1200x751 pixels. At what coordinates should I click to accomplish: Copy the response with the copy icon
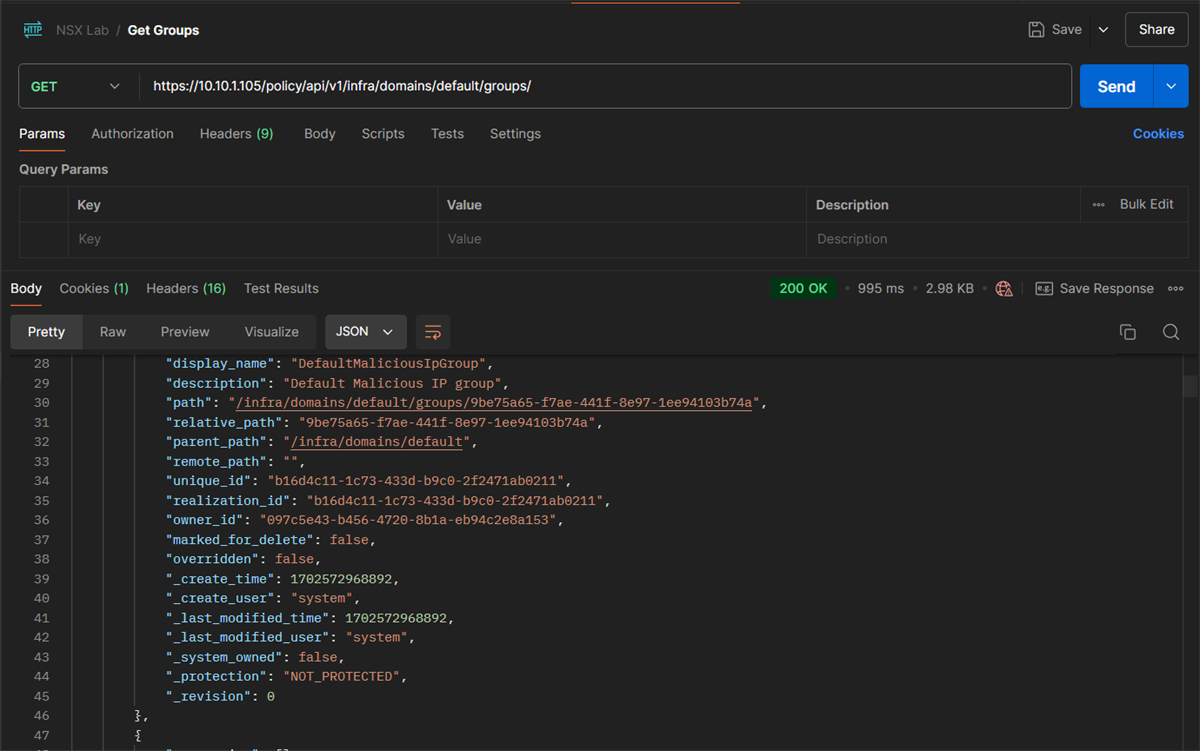(x=1127, y=332)
